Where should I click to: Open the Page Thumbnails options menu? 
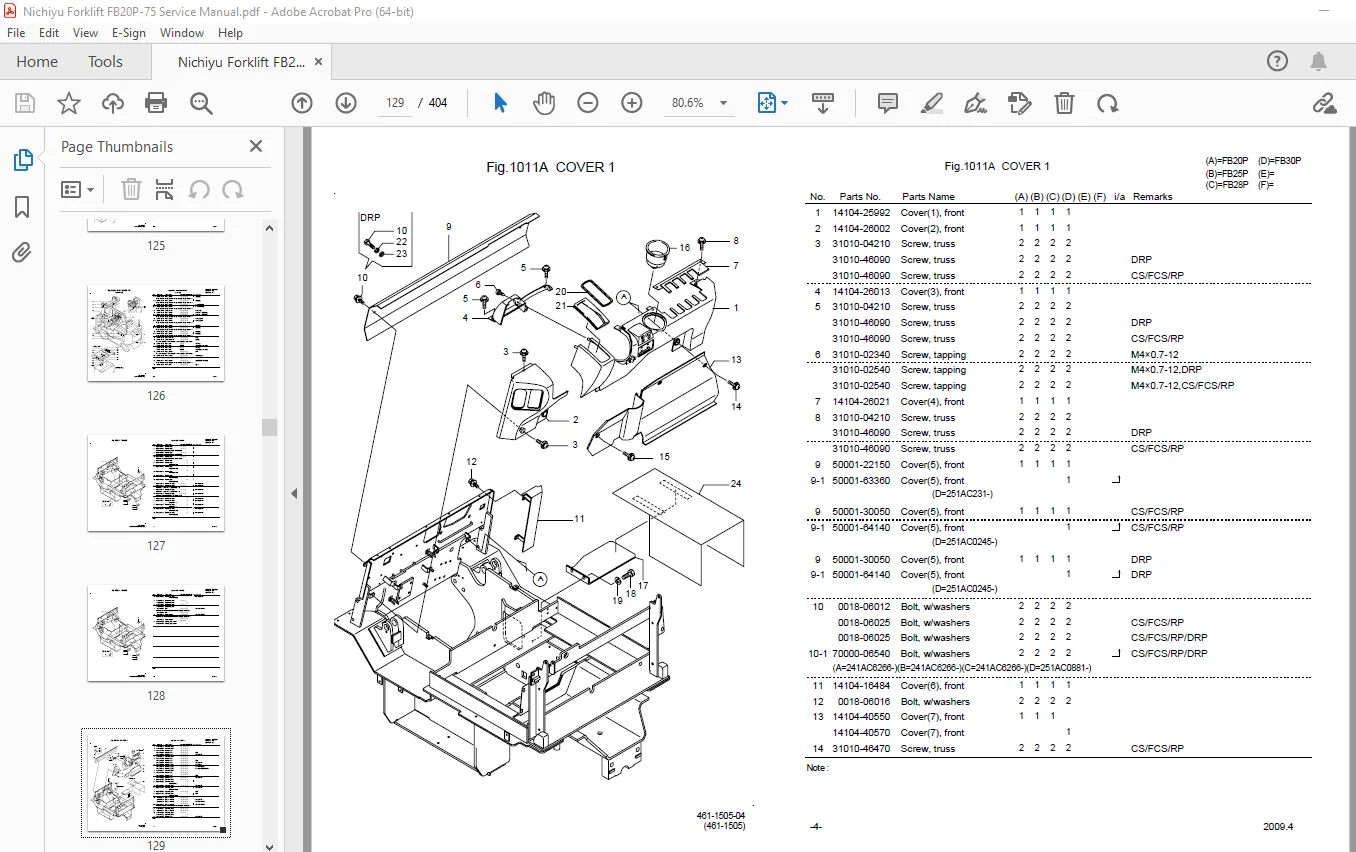[78, 189]
